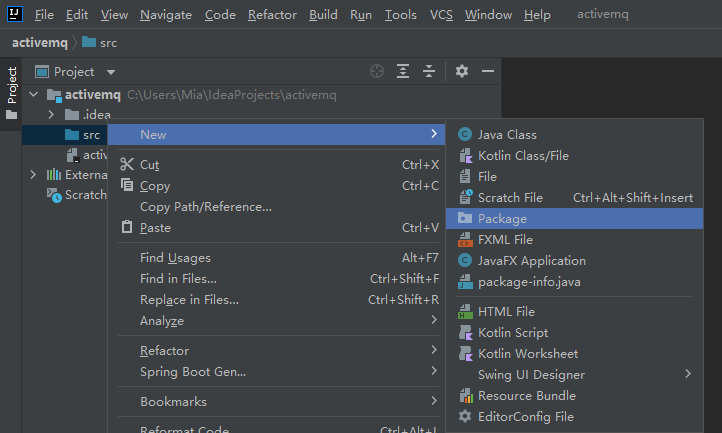722x433 pixels.
Task: Click the Kotlin Worksheet icon
Action: 466,354
